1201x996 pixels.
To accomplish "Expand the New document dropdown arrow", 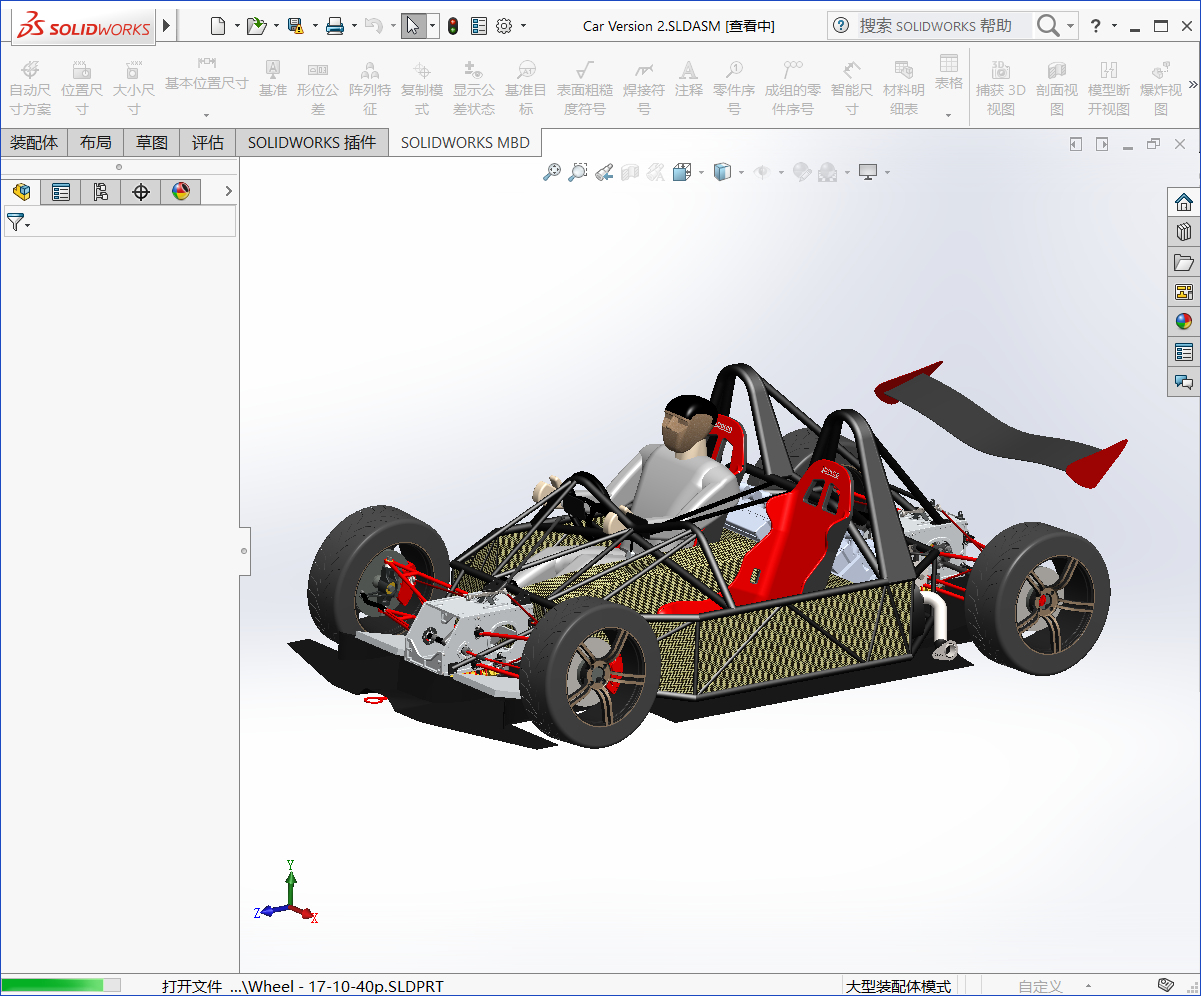I will (x=237, y=26).
